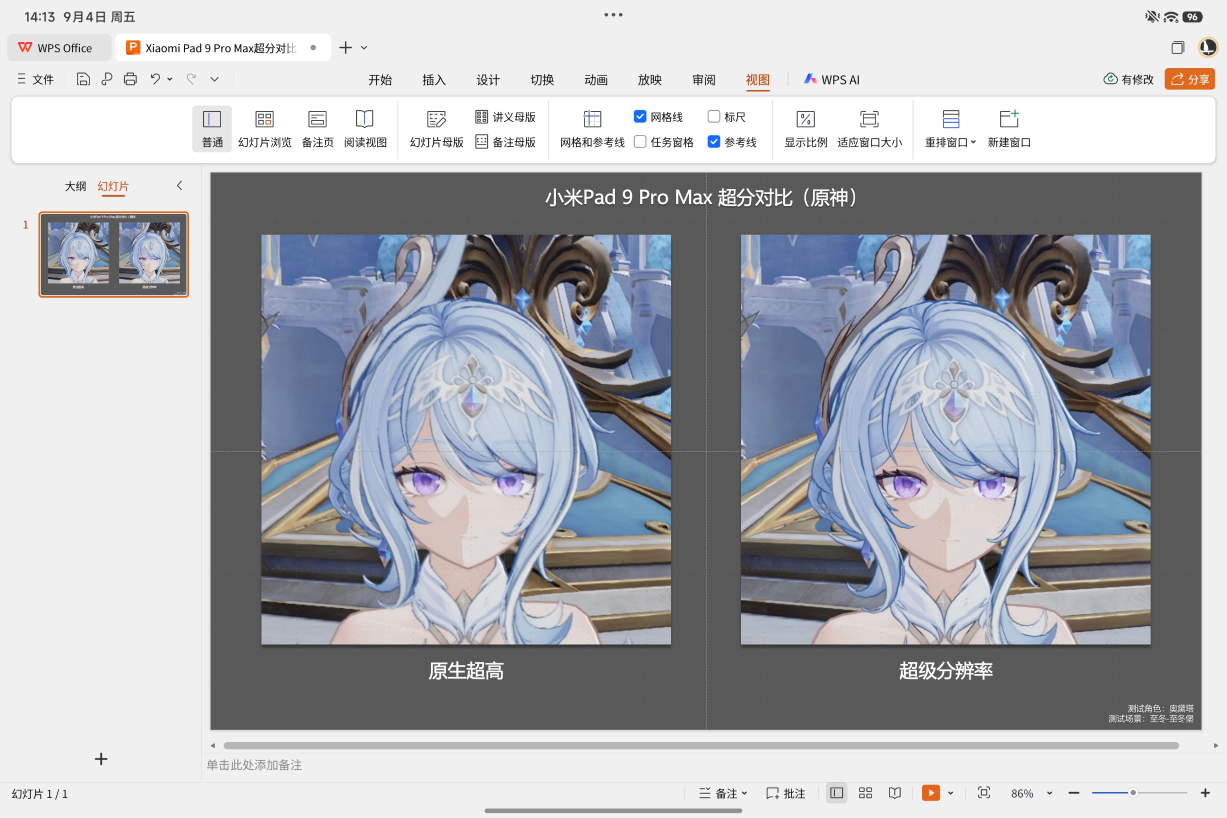
Task: Open Handout Master (讲义母版)
Action: pyautogui.click(x=505, y=117)
